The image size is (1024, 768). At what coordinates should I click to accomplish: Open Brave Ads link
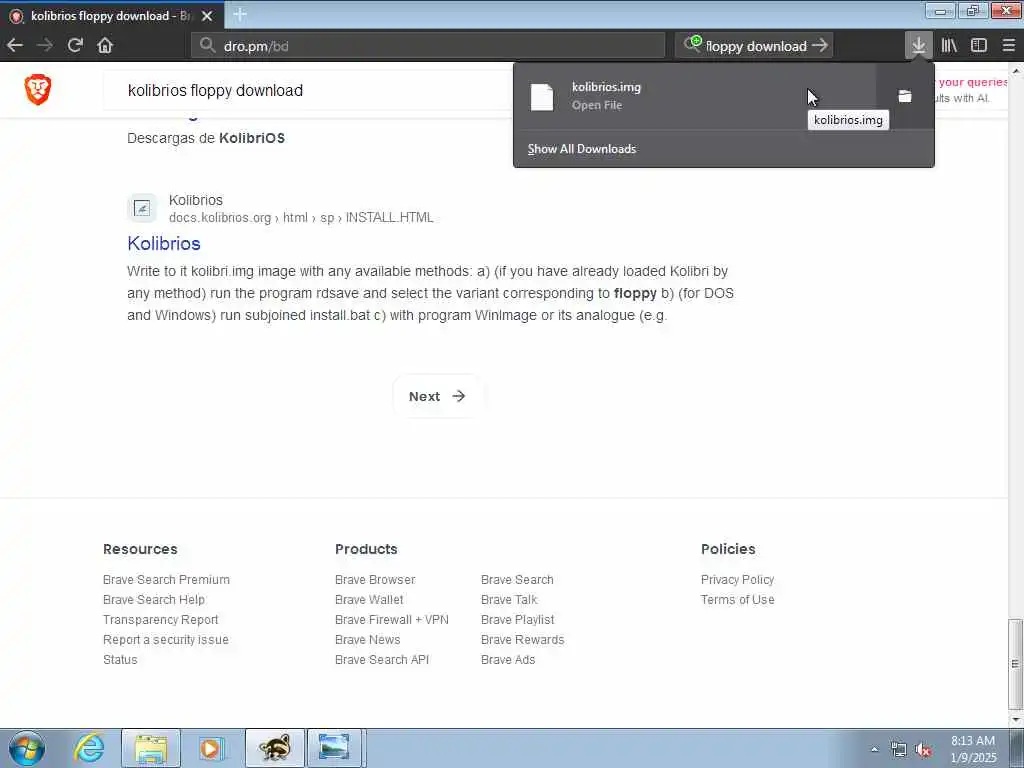coord(508,660)
